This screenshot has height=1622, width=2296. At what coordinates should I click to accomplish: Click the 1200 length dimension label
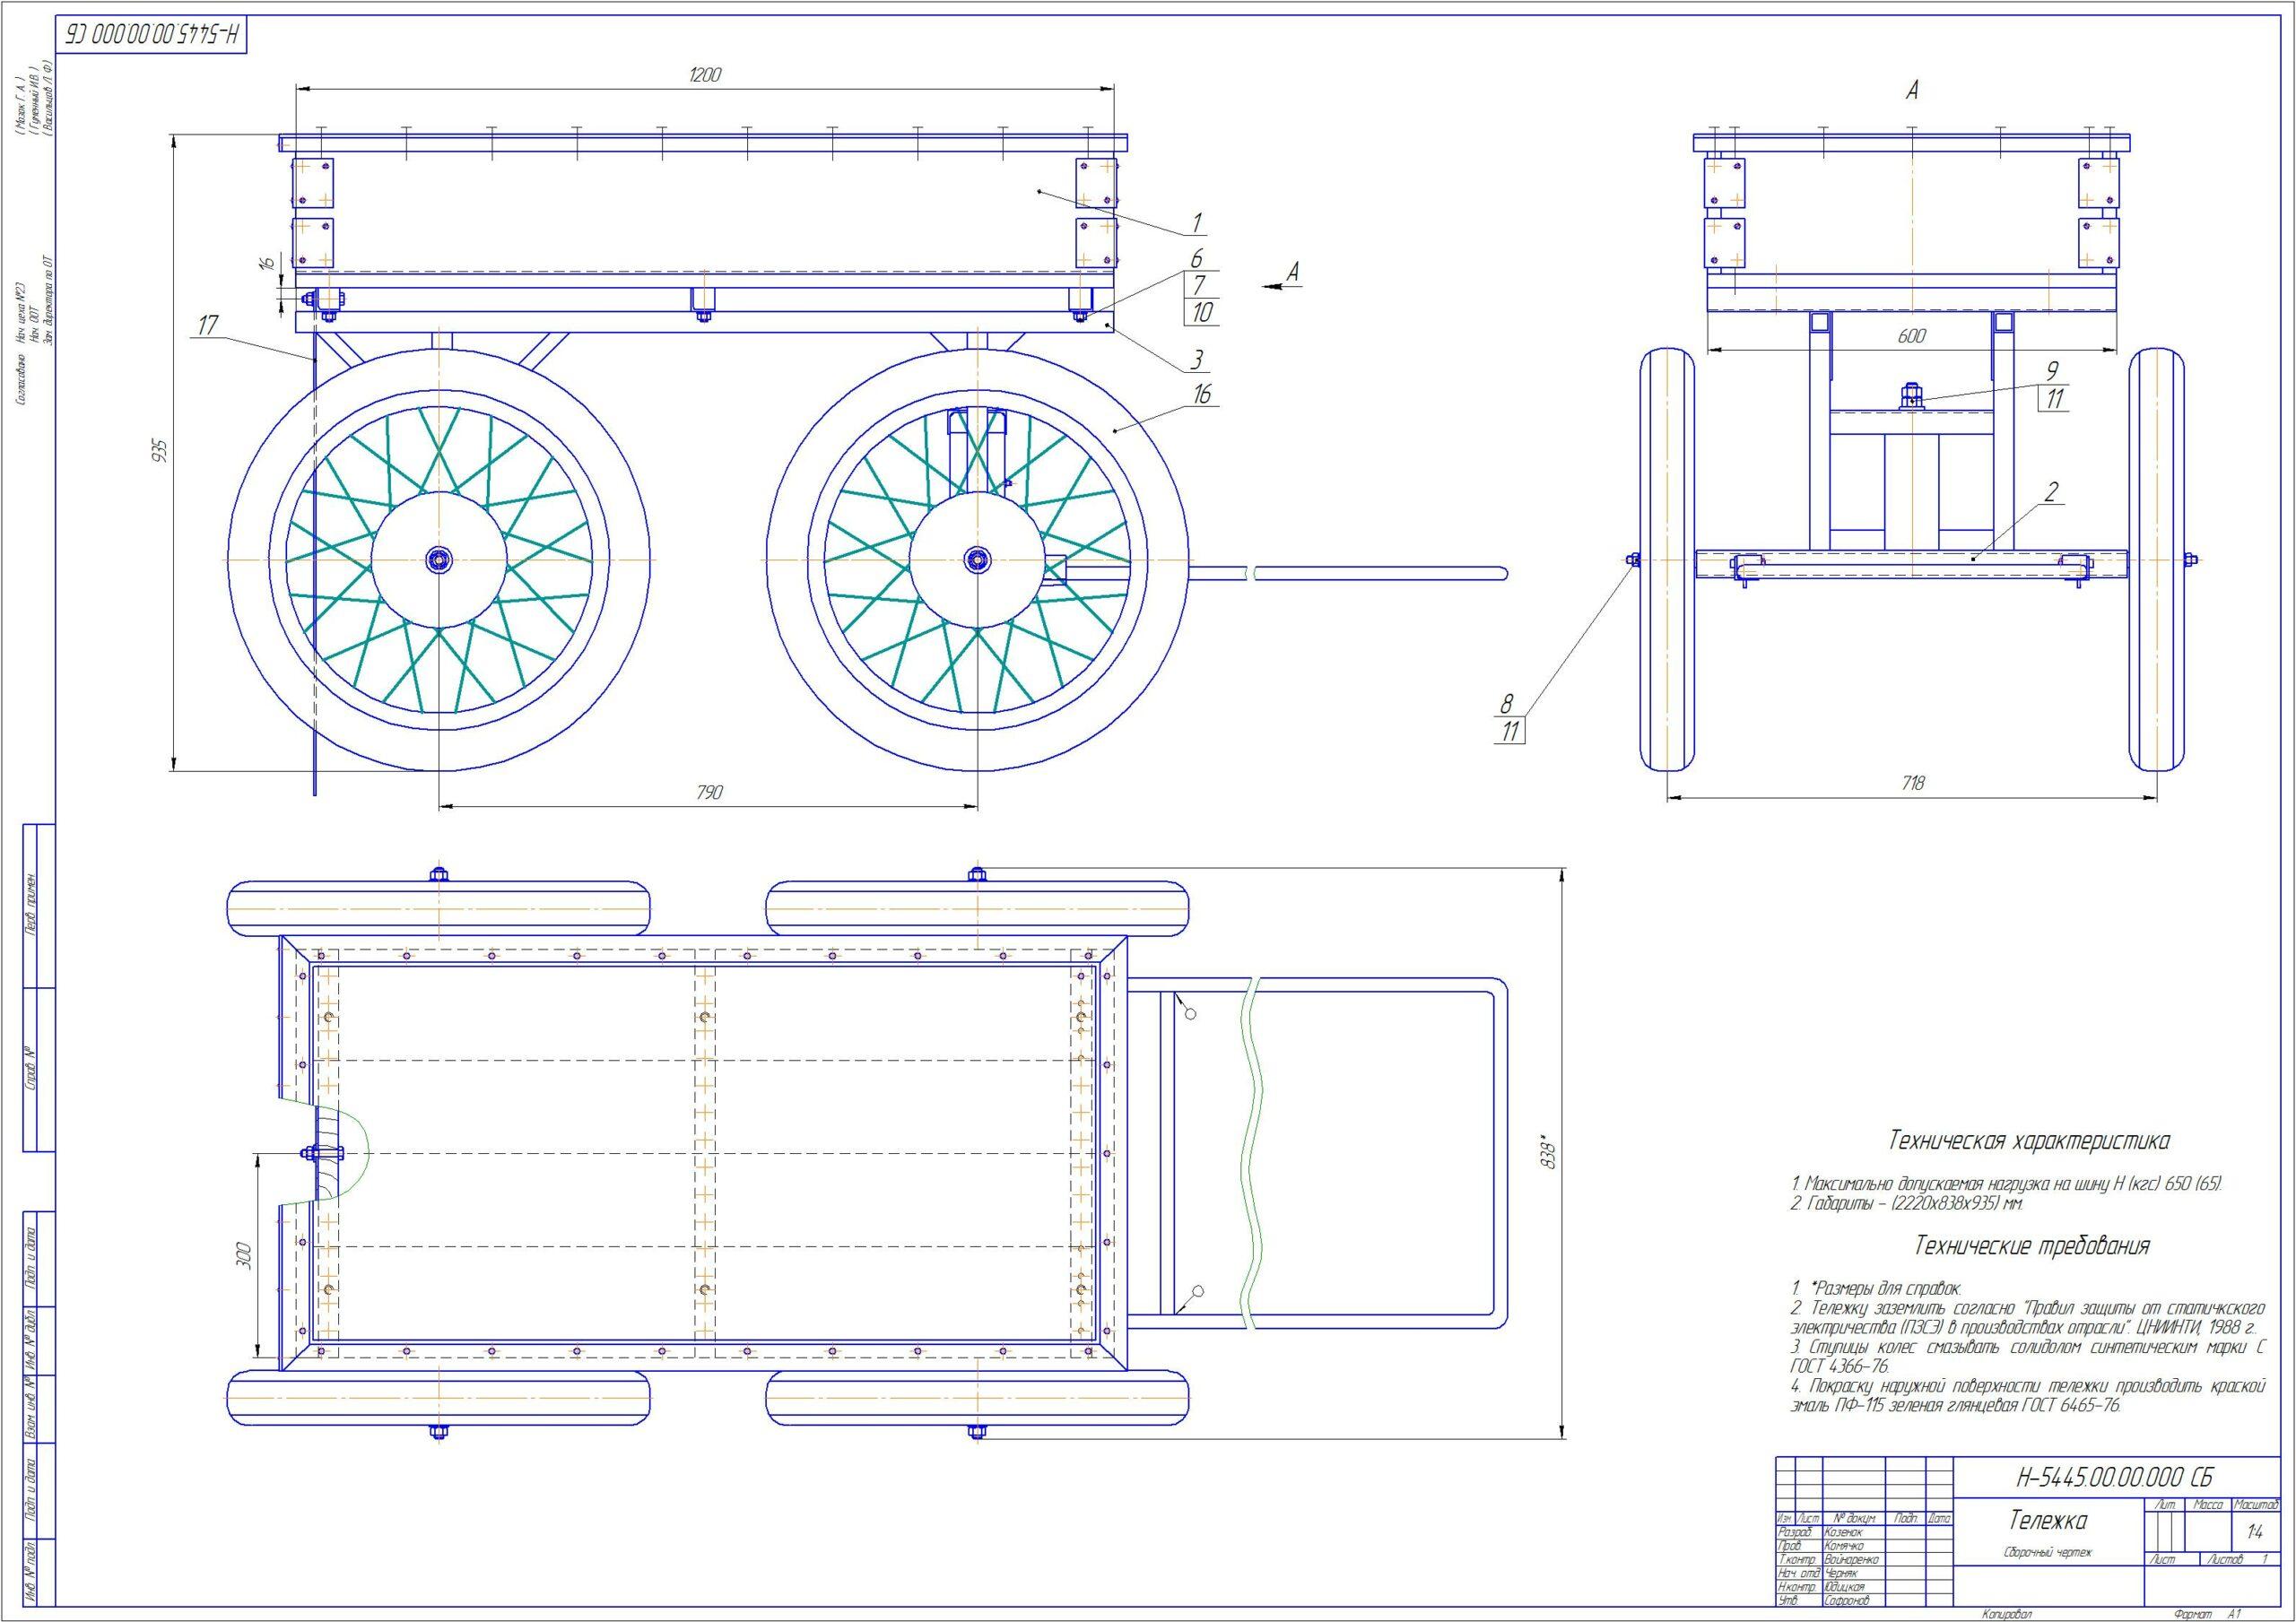[706, 74]
